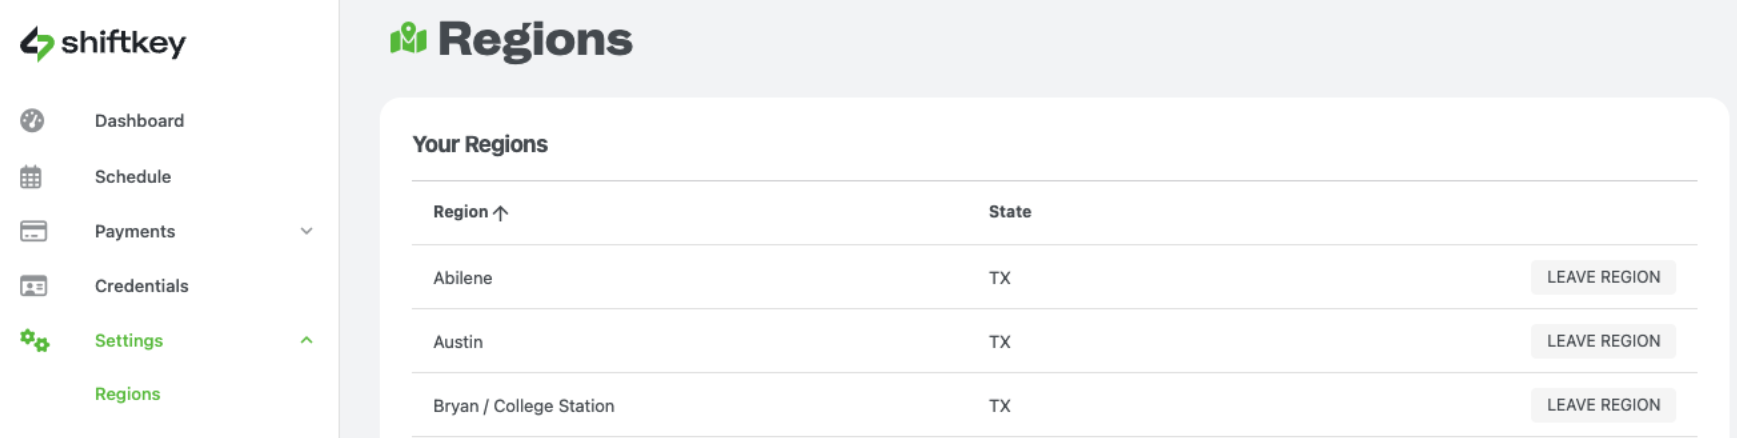Click the Schedule calendar icon

[x=32, y=177]
